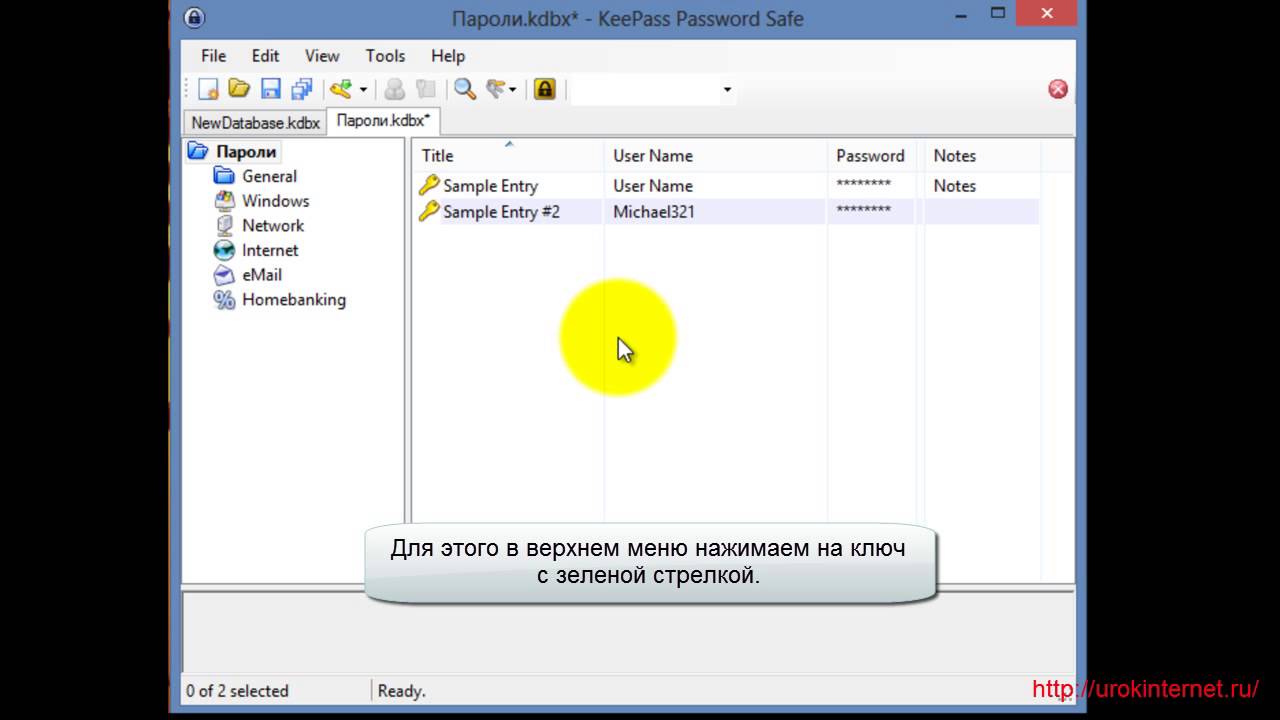Click the General folder icon
This screenshot has width=1280, height=720.
point(224,176)
